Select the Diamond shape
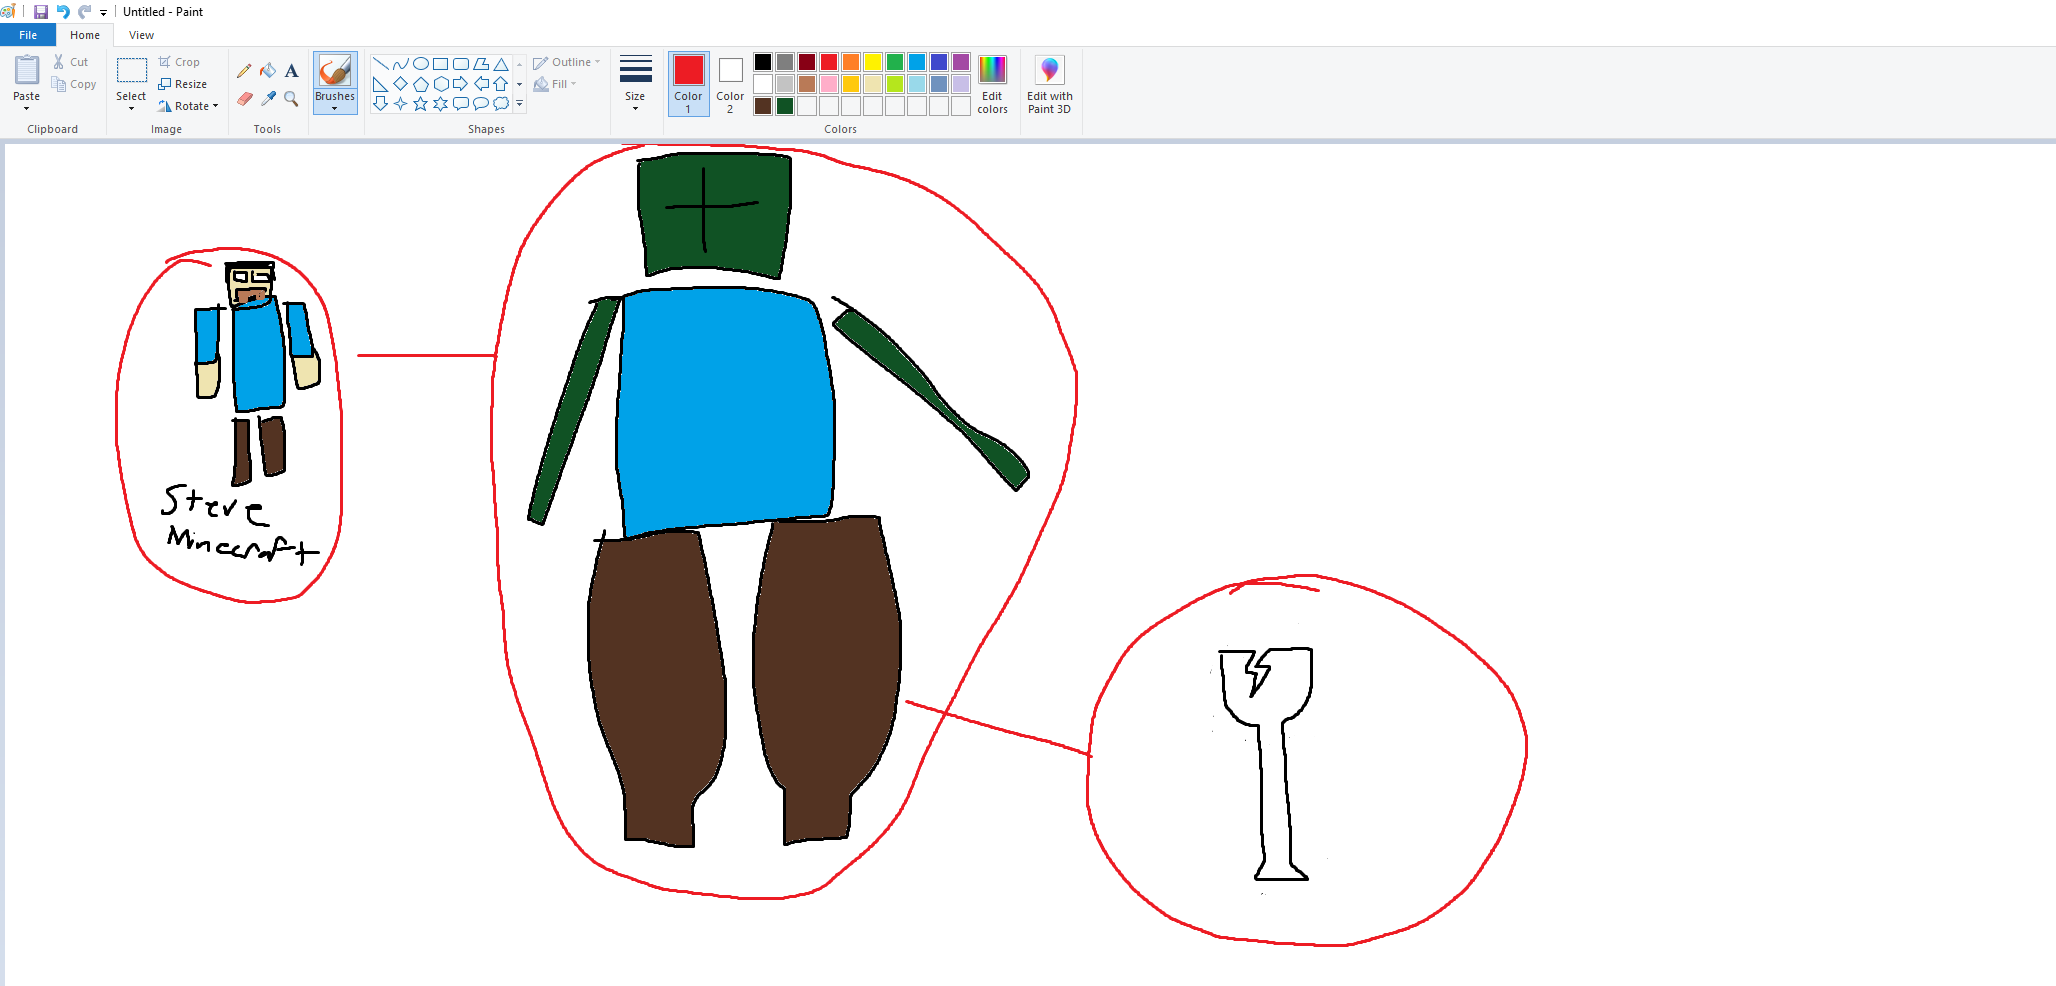Viewport: 2056px width, 986px height. coord(400,84)
